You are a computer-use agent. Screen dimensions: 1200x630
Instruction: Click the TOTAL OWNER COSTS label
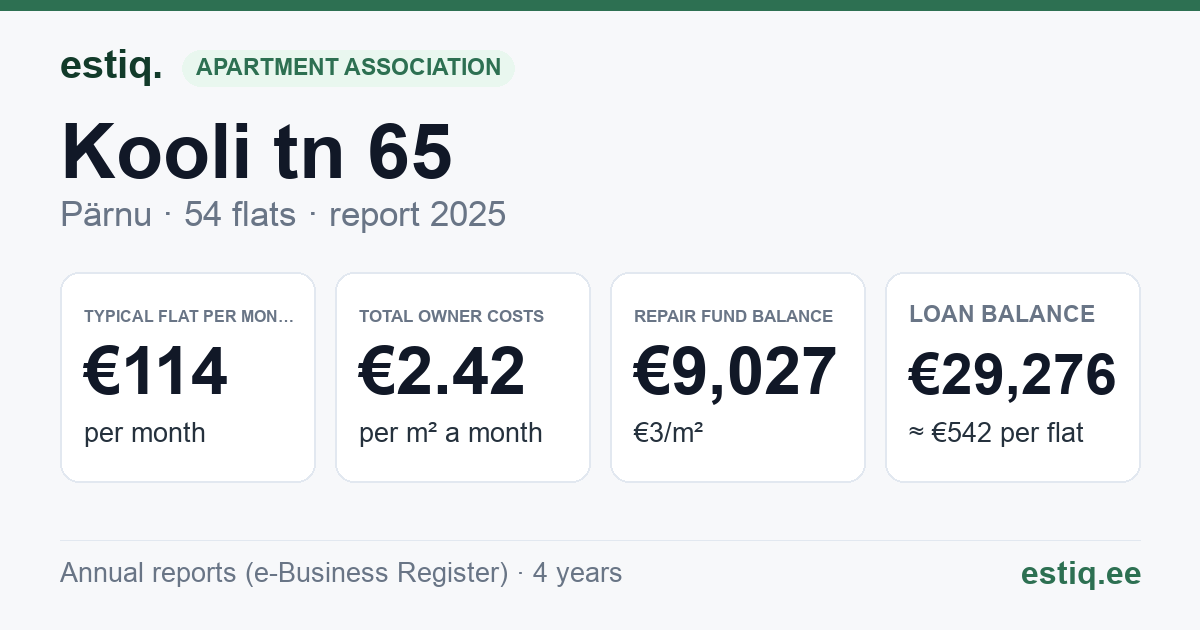(x=452, y=316)
